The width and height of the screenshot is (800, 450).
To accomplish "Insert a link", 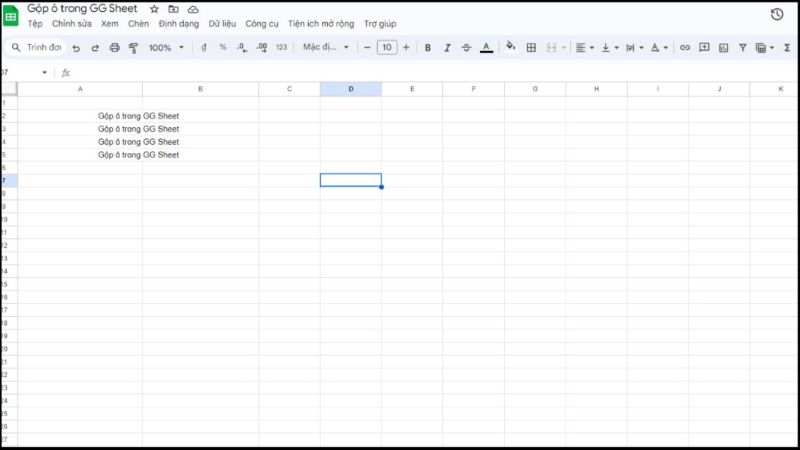I will 685,47.
